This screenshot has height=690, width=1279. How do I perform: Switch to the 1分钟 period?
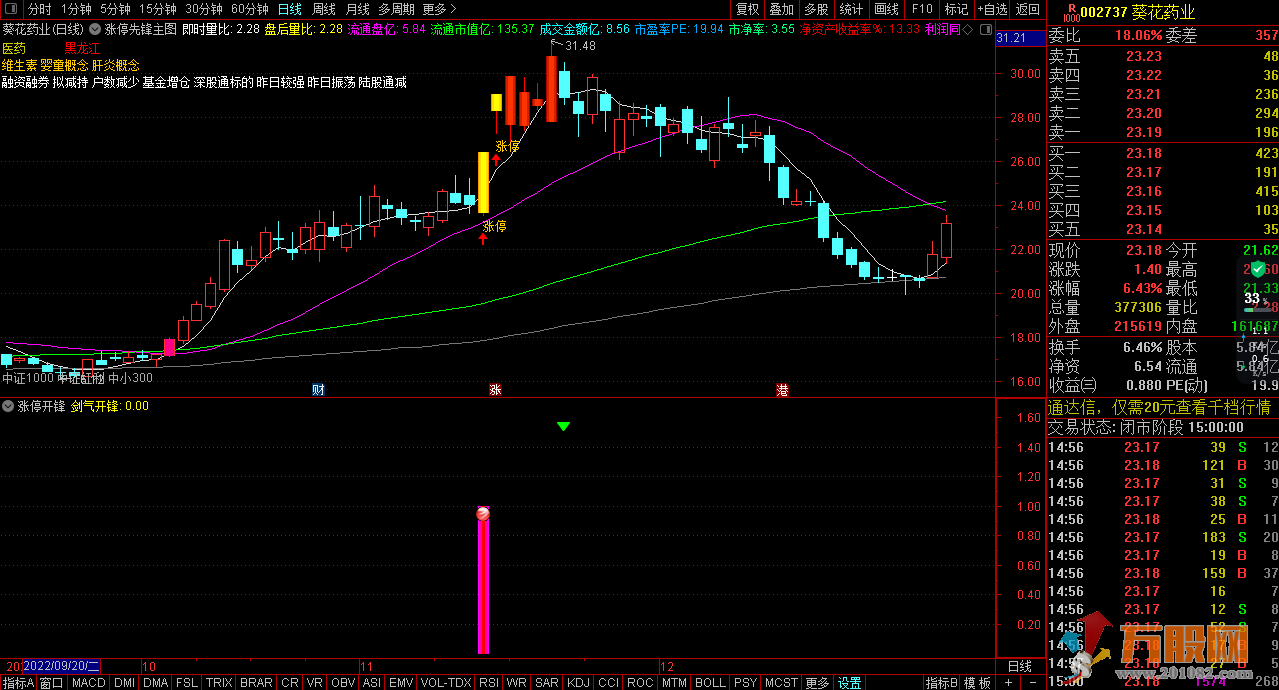(x=76, y=9)
